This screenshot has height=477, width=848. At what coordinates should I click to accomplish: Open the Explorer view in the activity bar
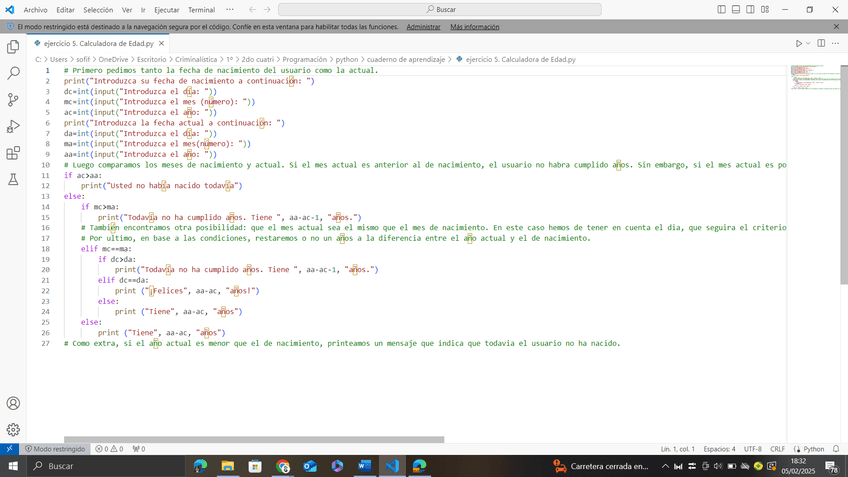[13, 46]
